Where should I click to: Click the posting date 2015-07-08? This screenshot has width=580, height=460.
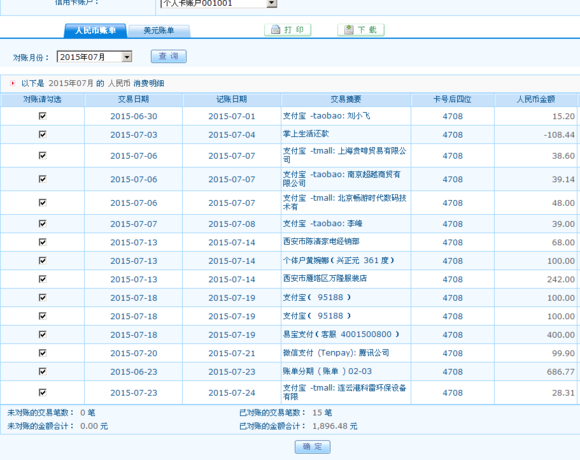[x=232, y=224]
